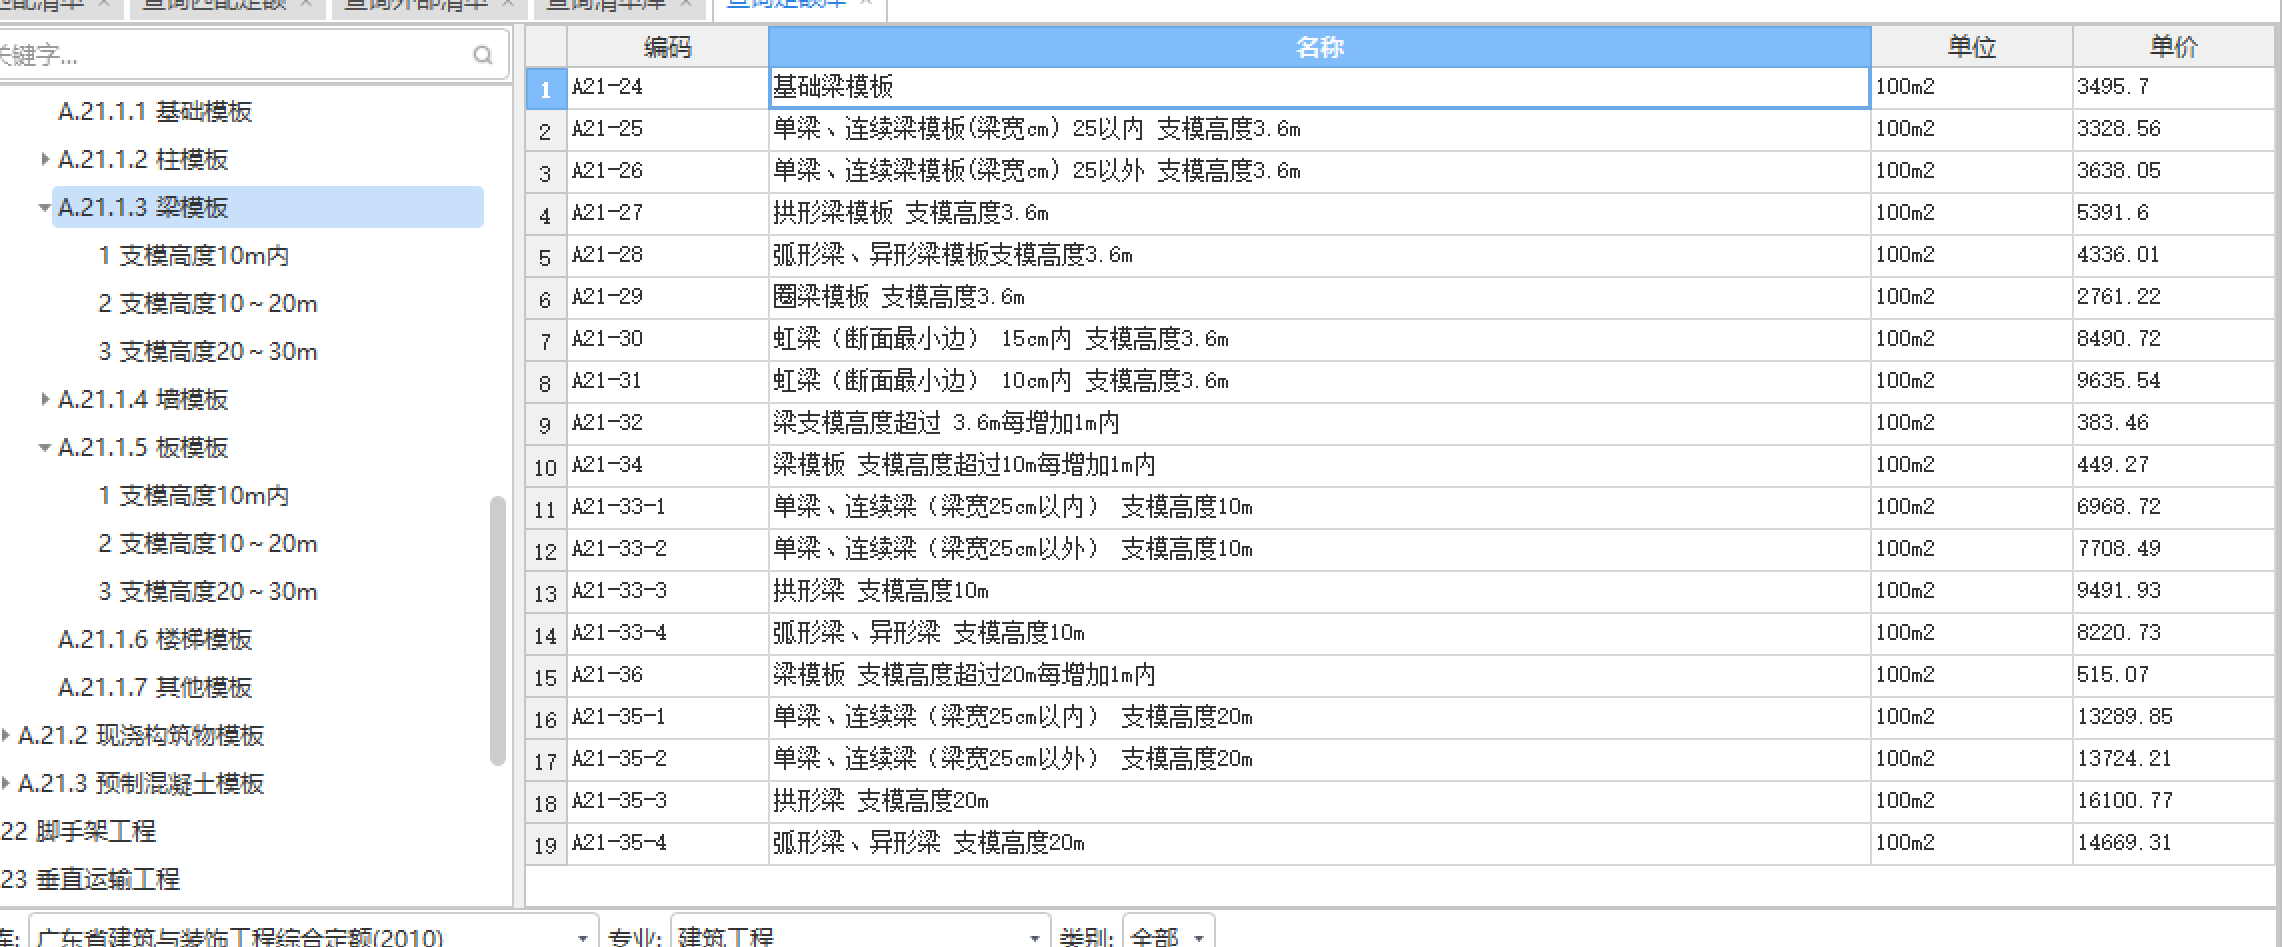
Task: Click price cell 7708.49
Action: [x=2173, y=549]
